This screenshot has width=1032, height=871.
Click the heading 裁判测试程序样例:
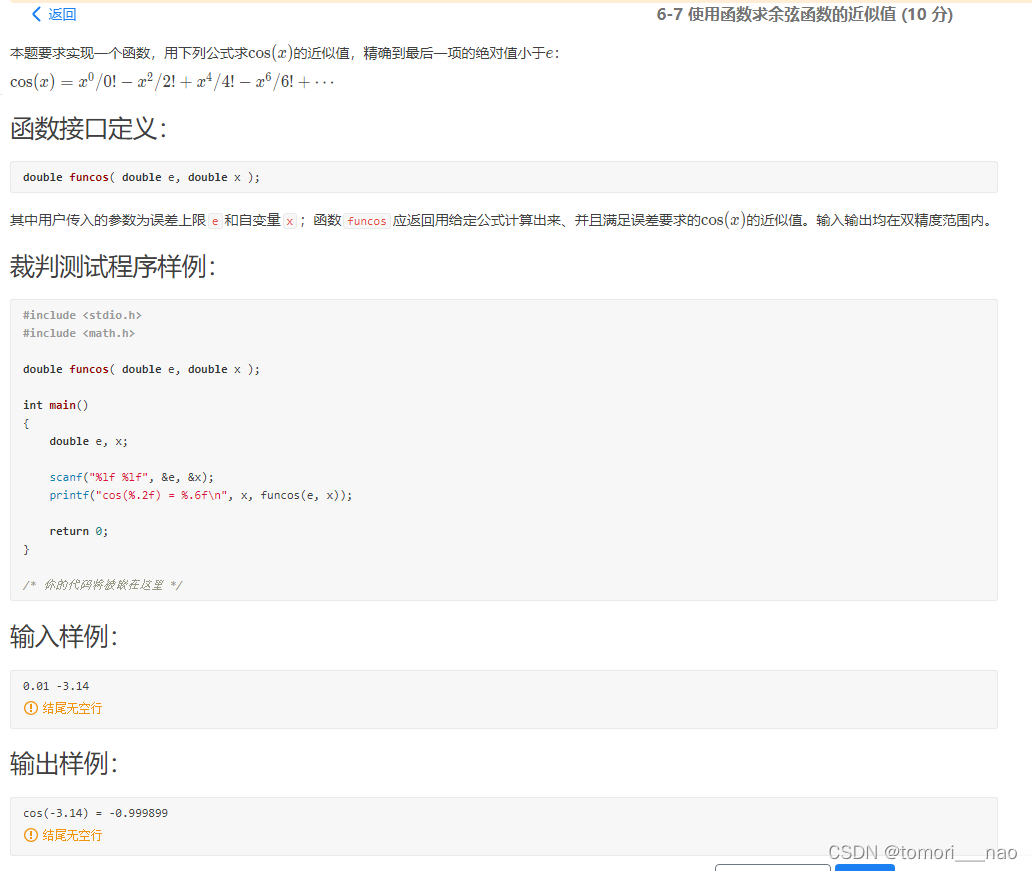[x=113, y=267]
